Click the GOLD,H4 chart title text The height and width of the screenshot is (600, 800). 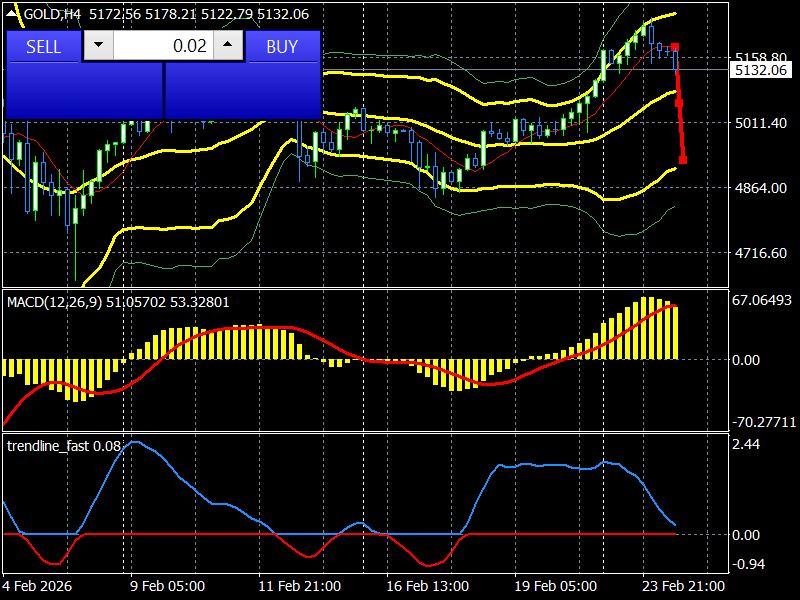click(x=52, y=14)
